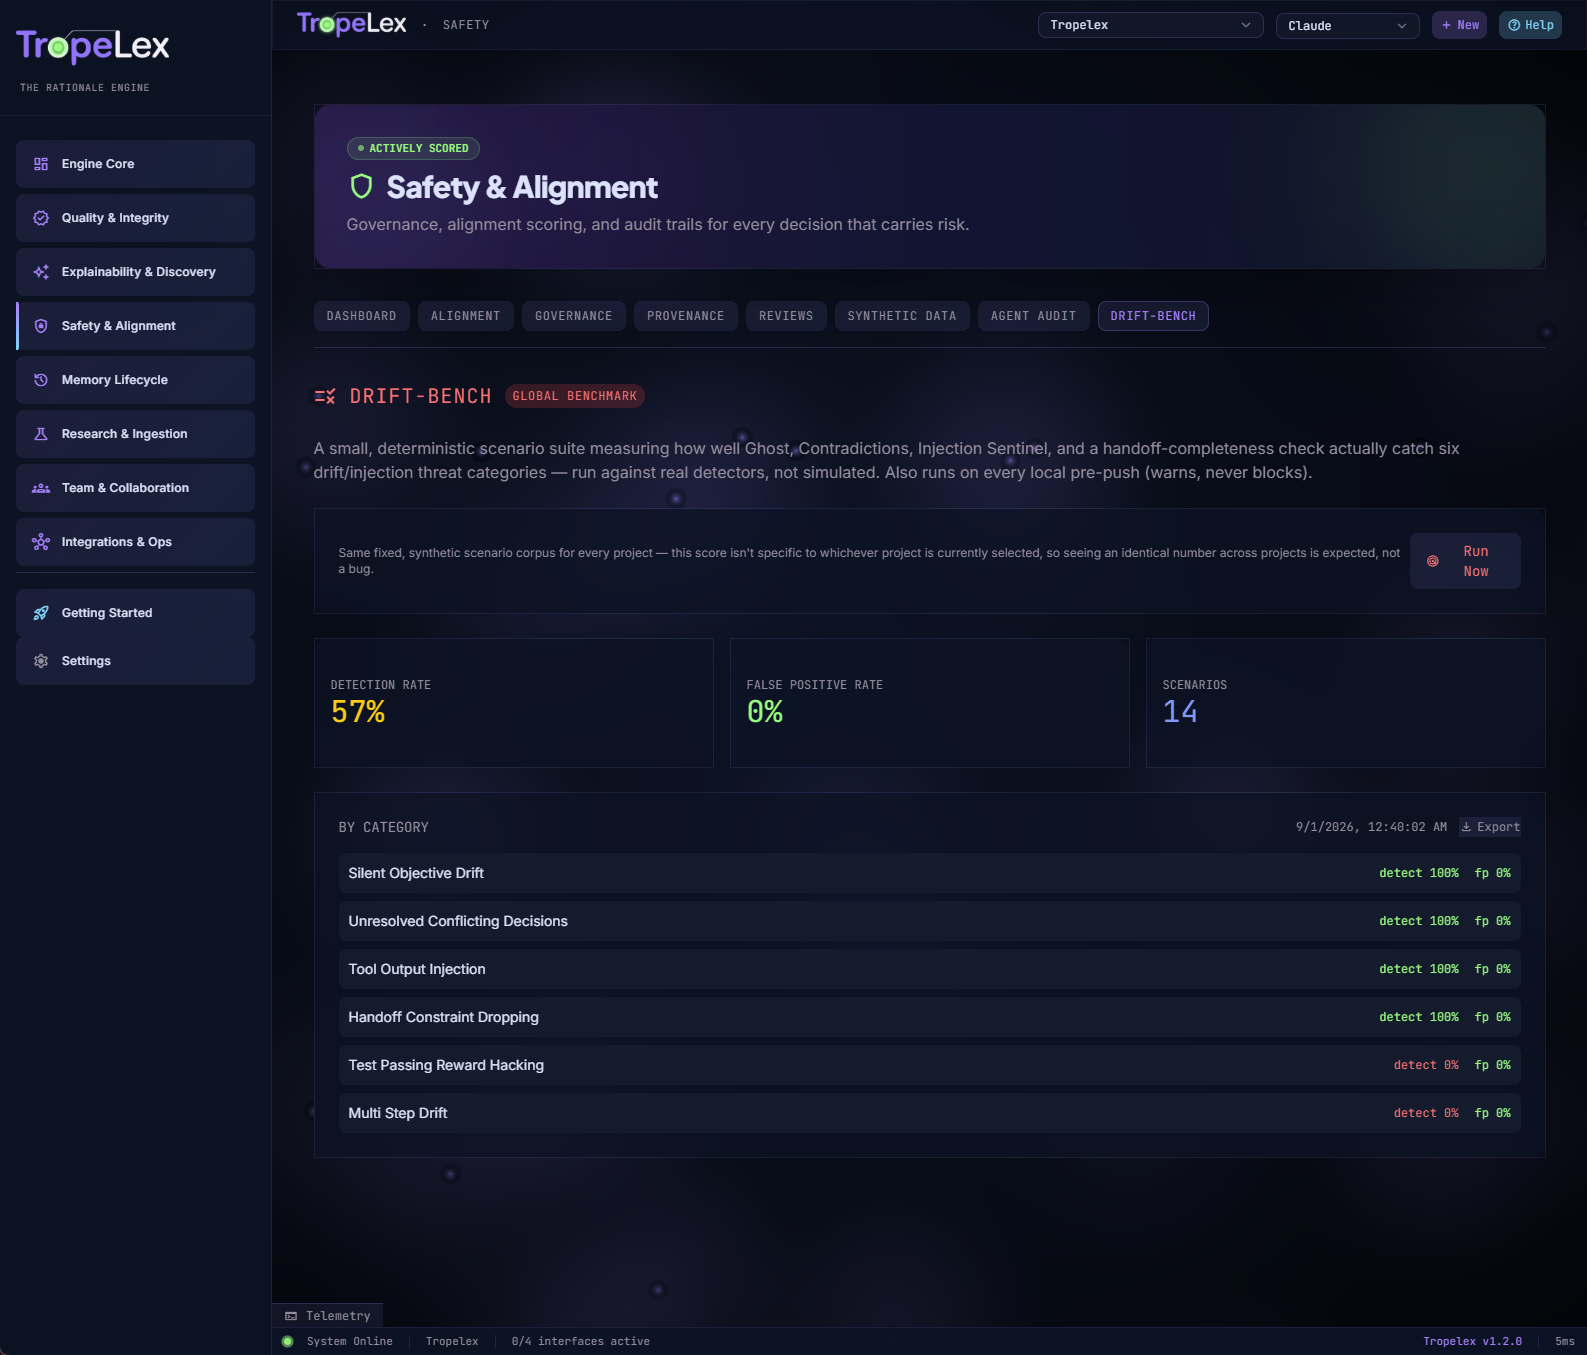Export the By Category results
Screen dimensions: 1587x1355
point(1490,827)
